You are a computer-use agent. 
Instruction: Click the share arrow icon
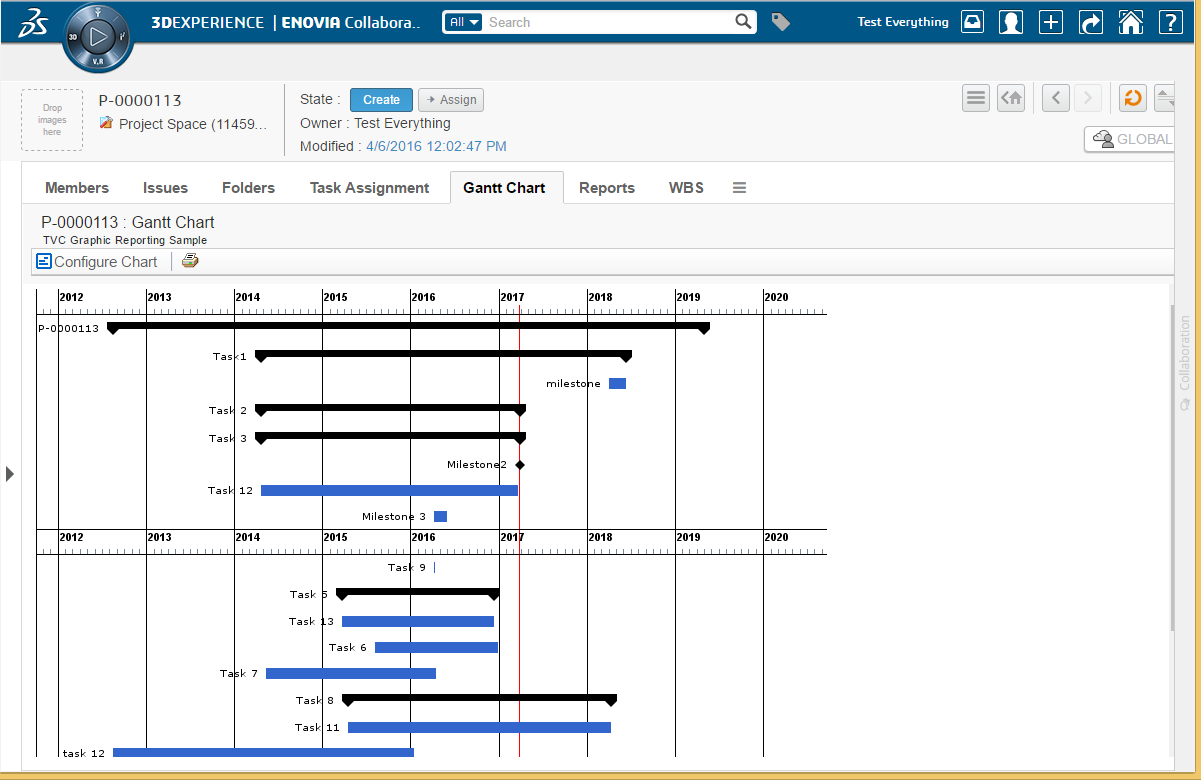coord(1091,22)
